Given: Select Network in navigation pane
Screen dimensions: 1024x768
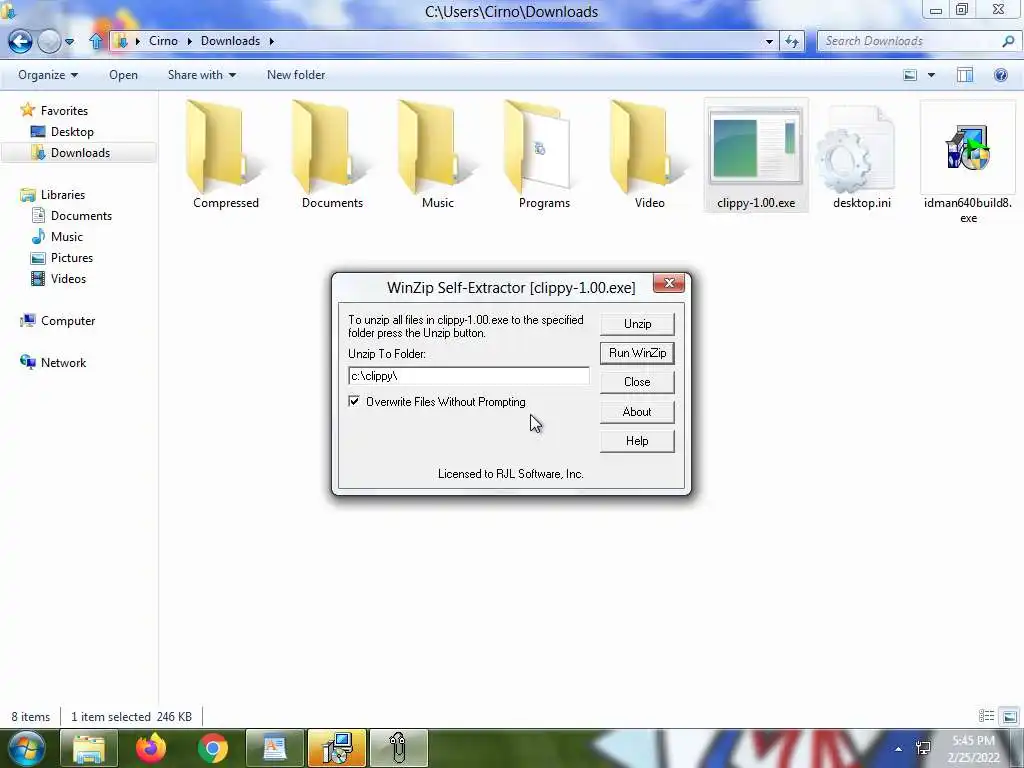Looking at the screenshot, I should point(63,362).
